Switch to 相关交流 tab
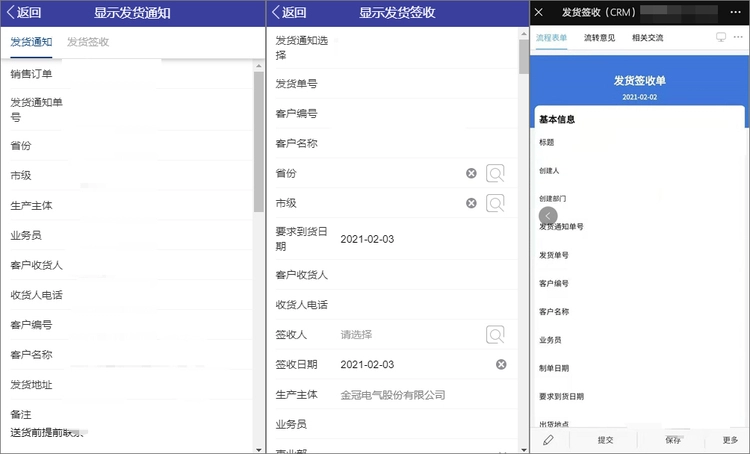This screenshot has width=750, height=454. click(648, 38)
